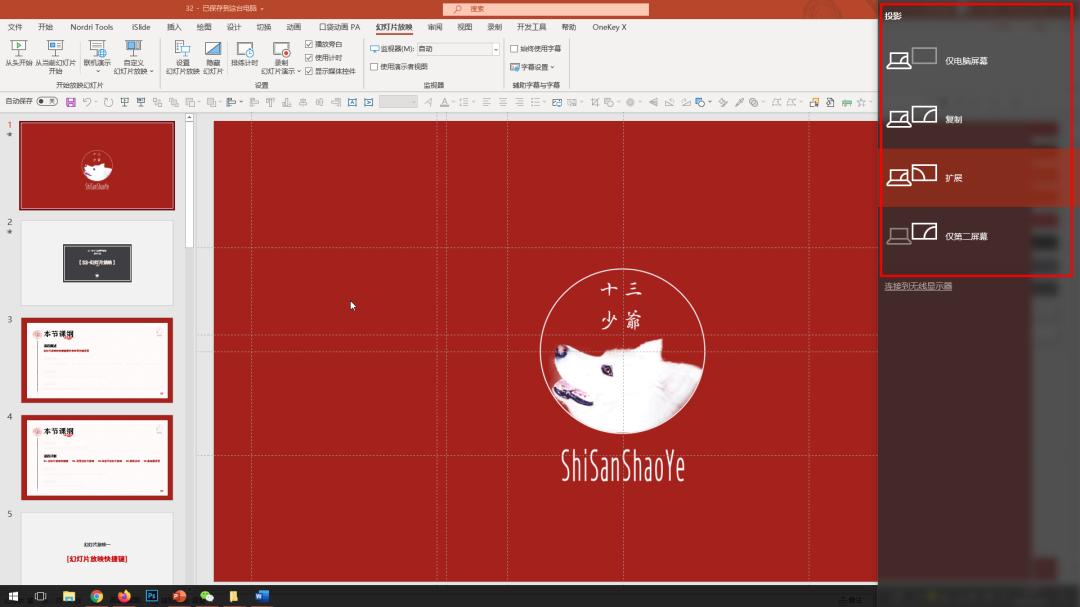Toggle the AutoSave (自动保存) switch
The height and width of the screenshot is (607, 1080).
point(47,102)
